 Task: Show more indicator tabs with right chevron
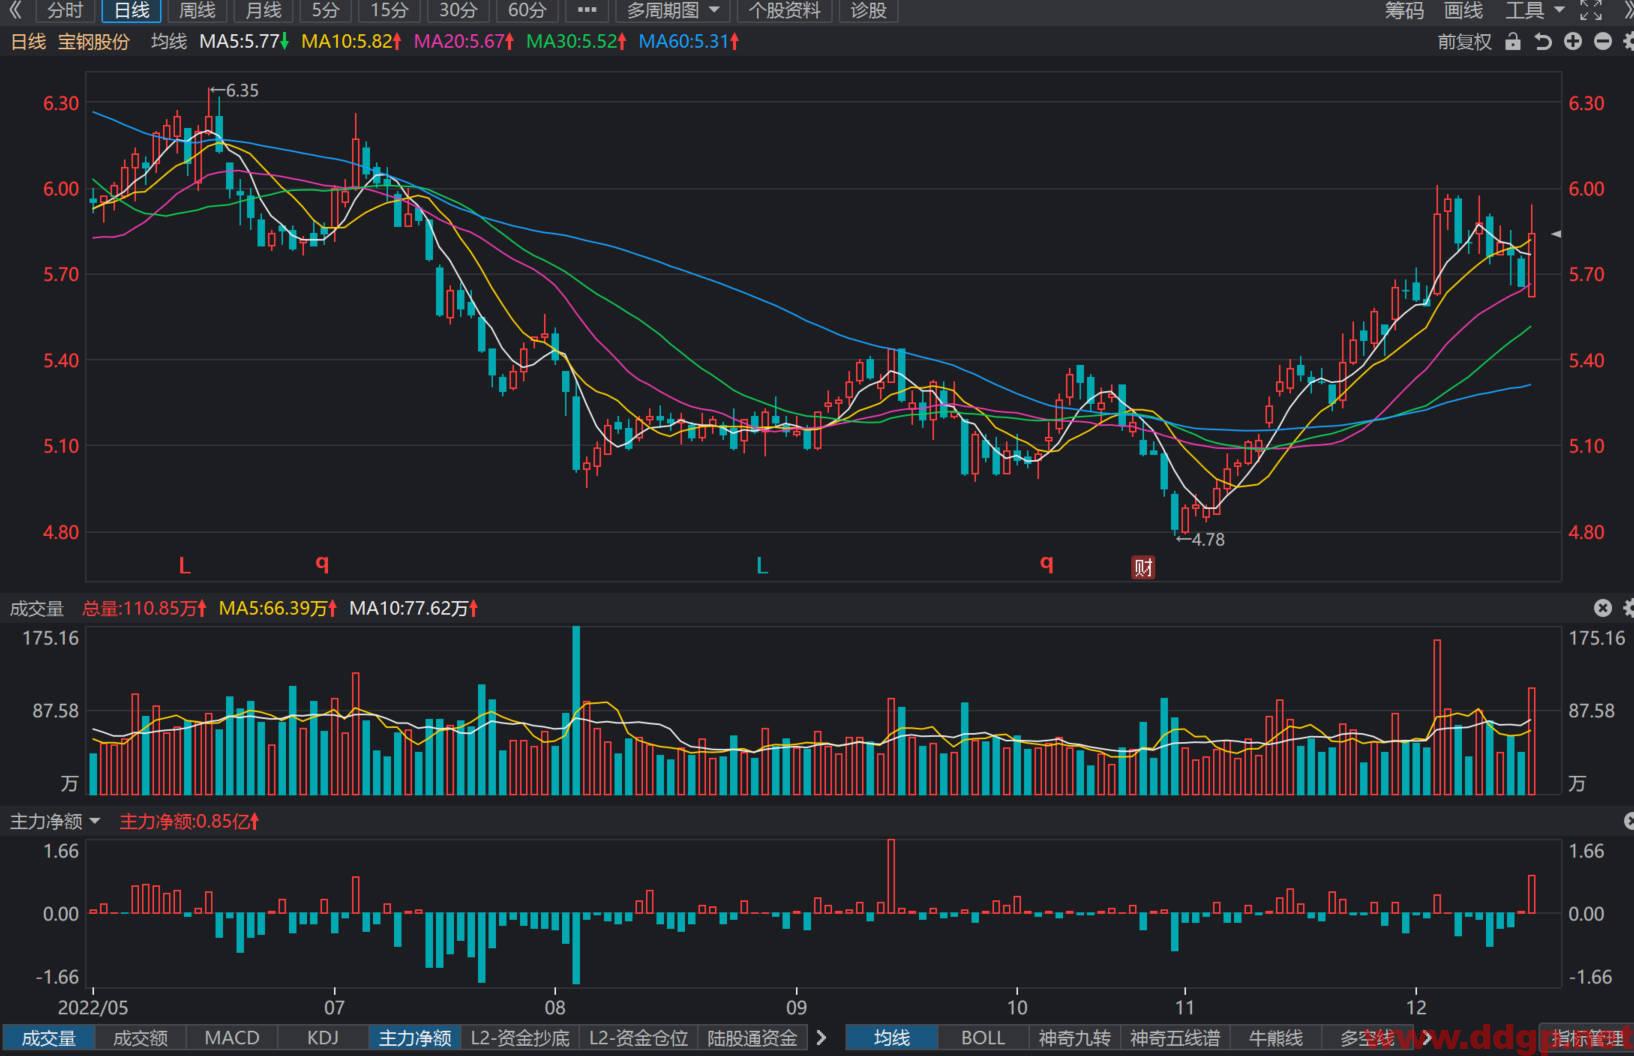(821, 1038)
